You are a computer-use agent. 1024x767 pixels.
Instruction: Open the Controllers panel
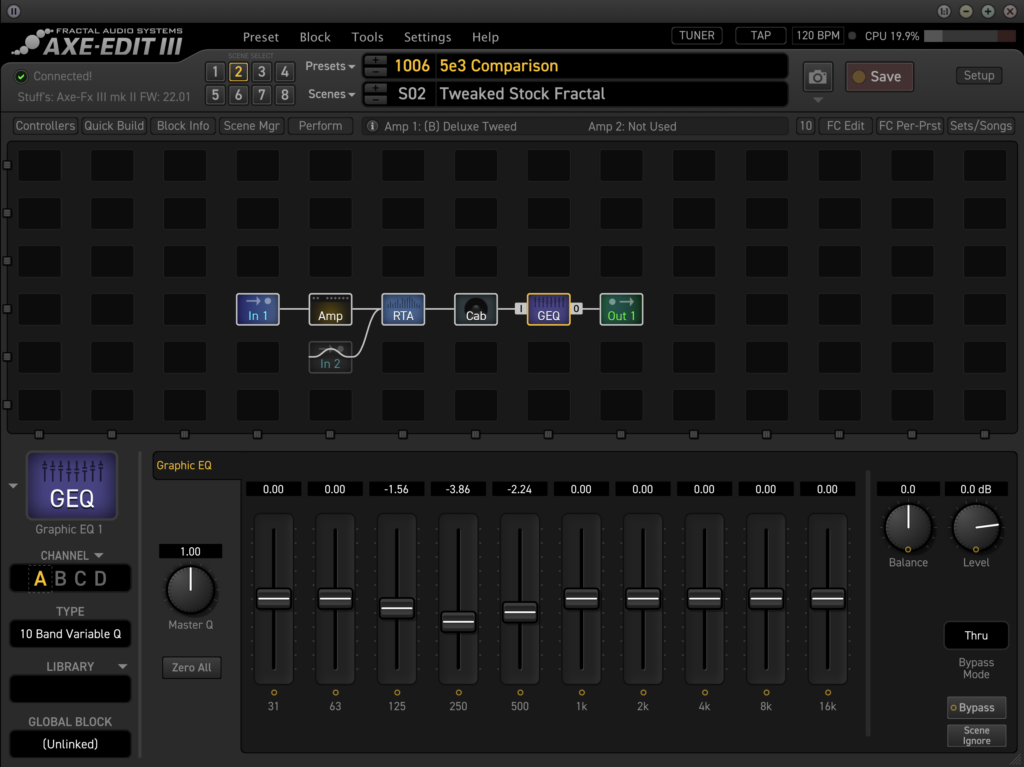pyautogui.click(x=45, y=126)
